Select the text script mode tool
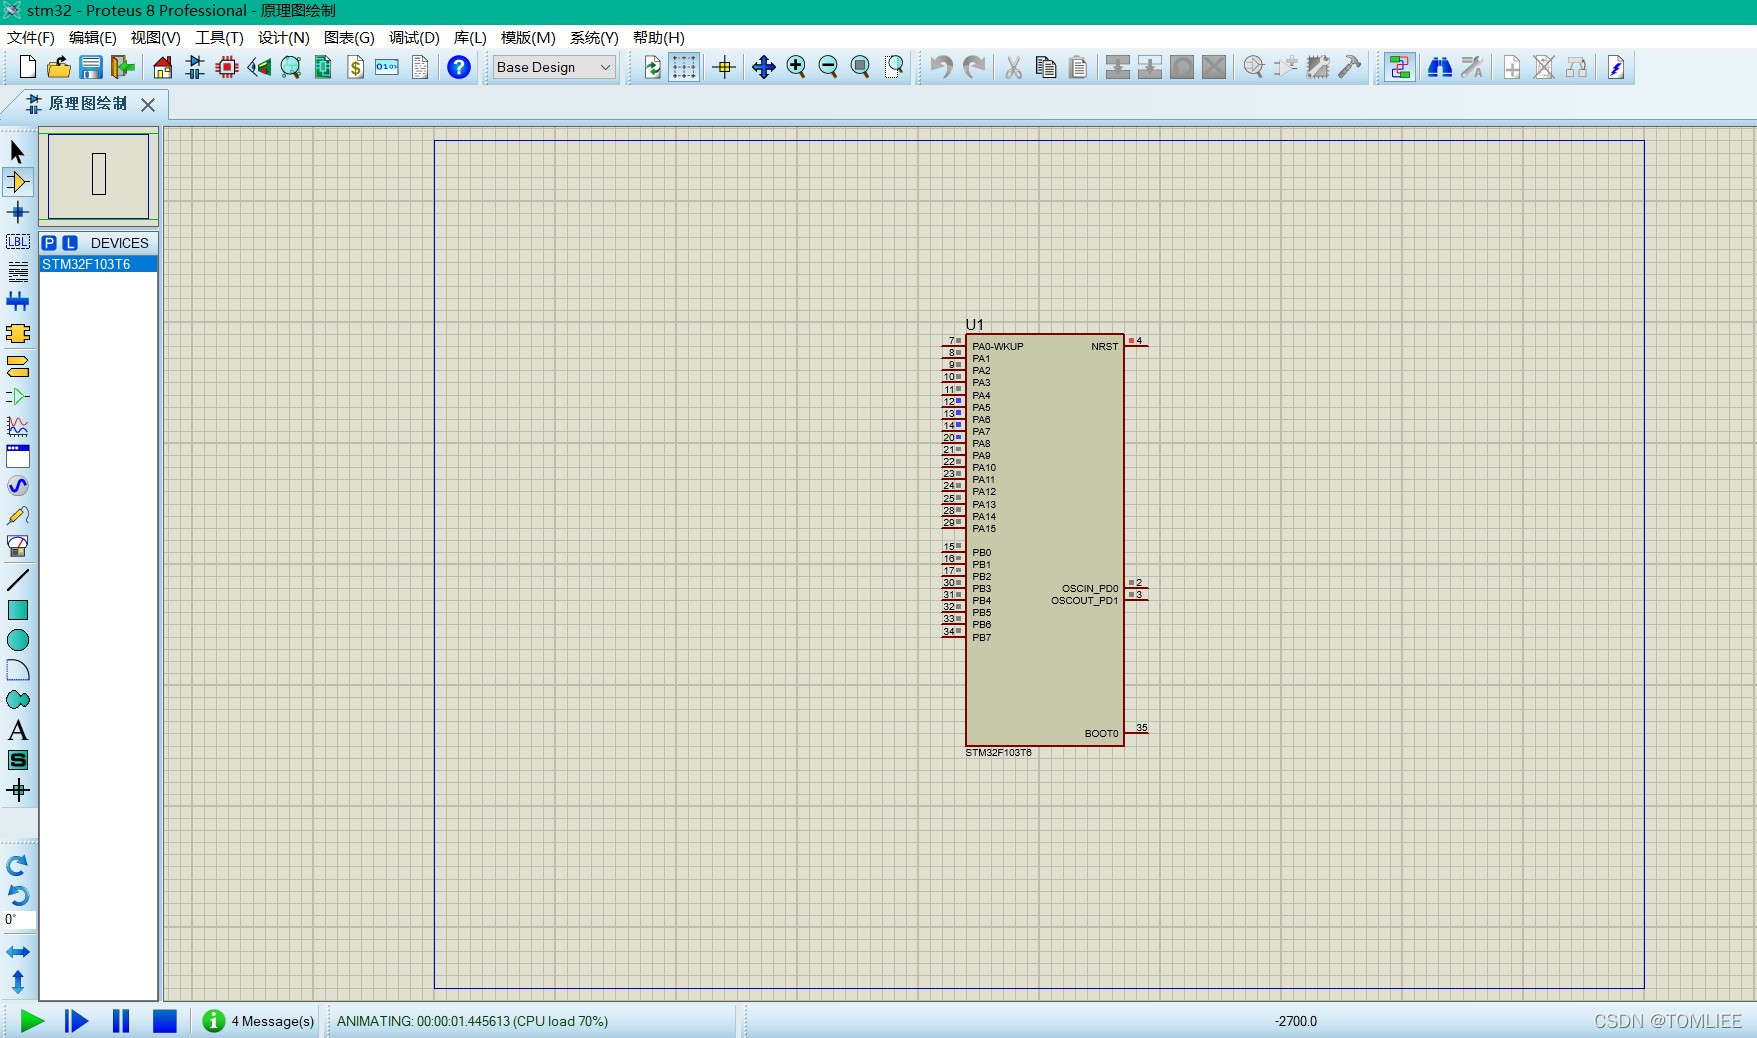 point(18,272)
